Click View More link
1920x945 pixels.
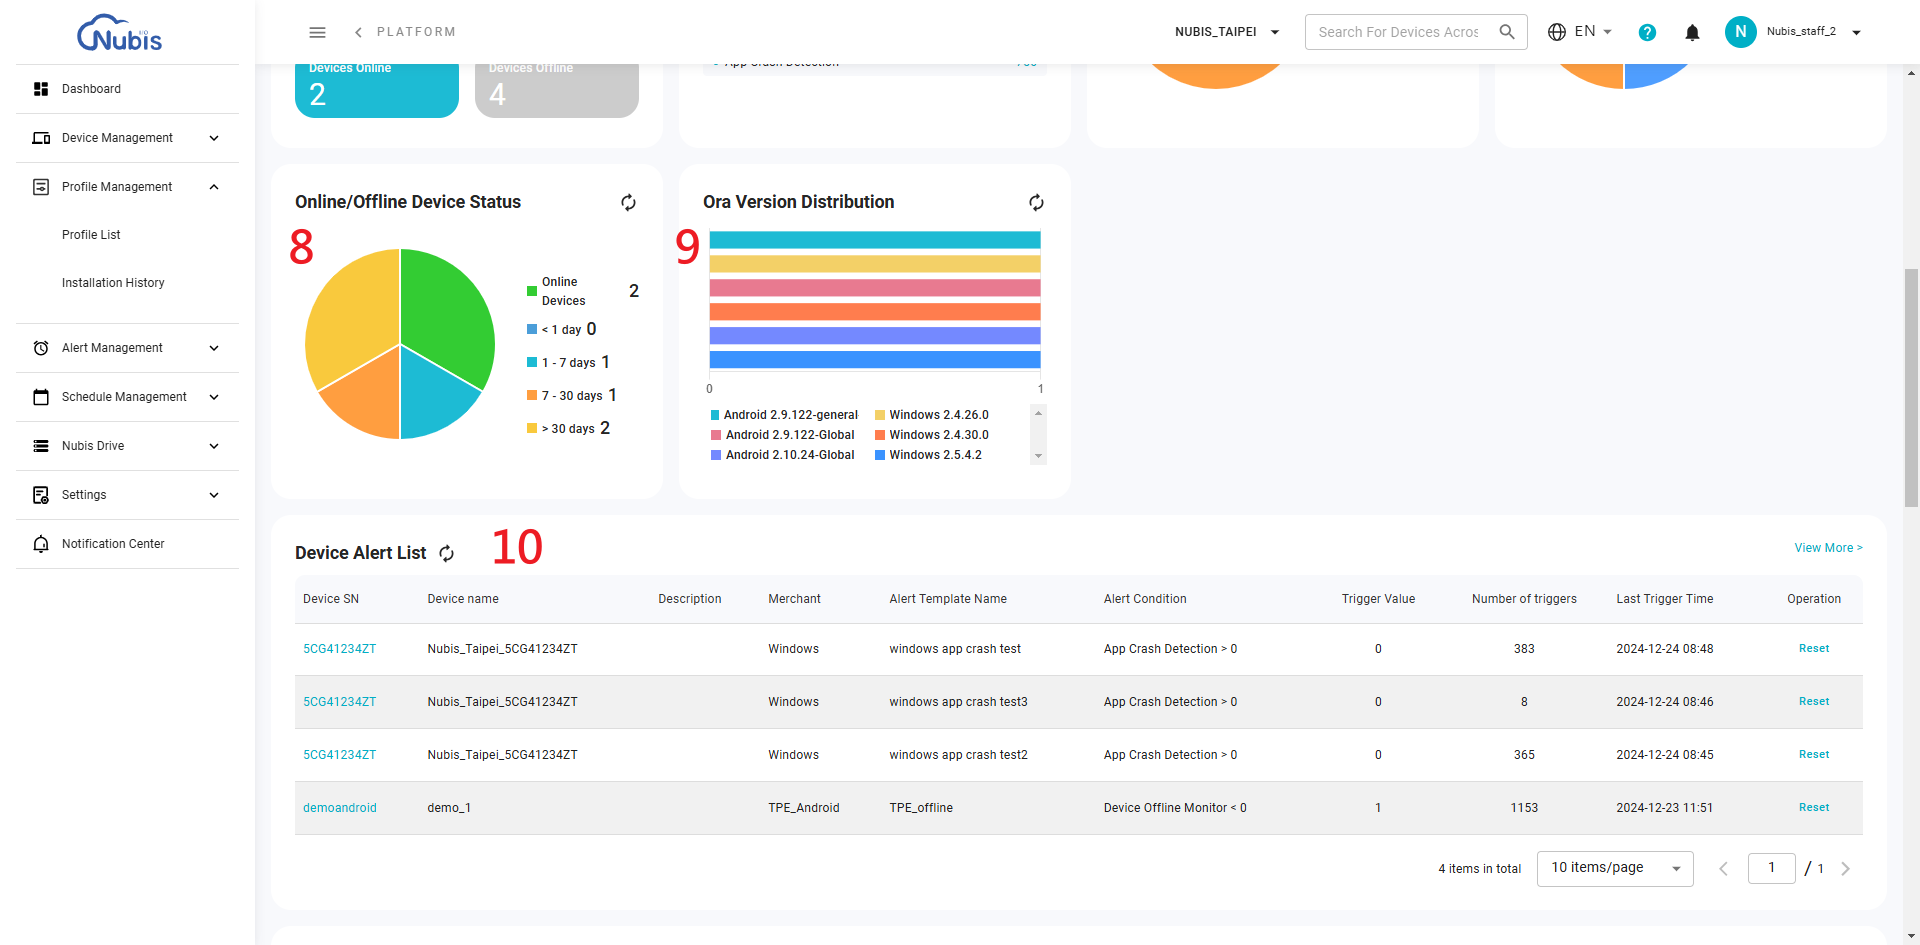pos(1828,548)
